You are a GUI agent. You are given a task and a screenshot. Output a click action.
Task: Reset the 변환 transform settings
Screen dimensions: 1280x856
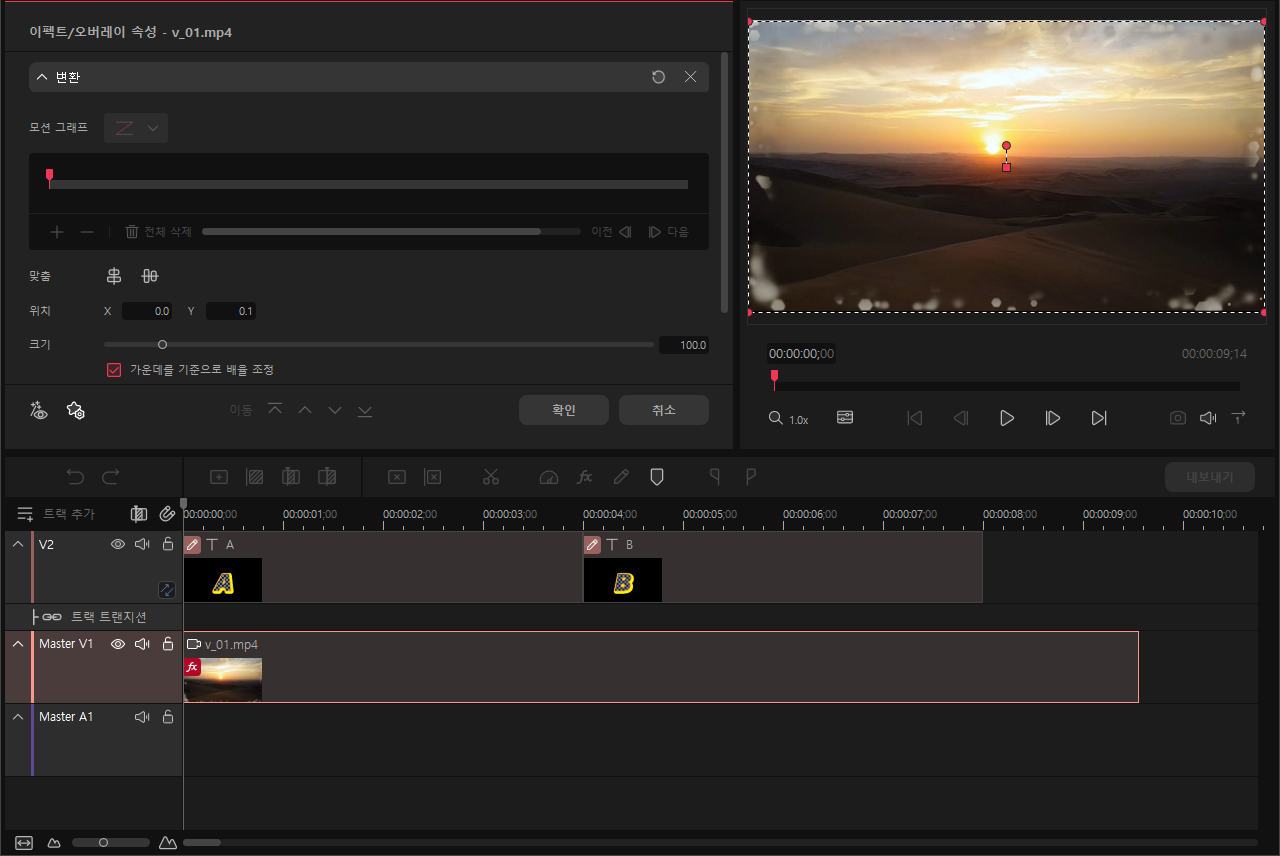(x=658, y=77)
